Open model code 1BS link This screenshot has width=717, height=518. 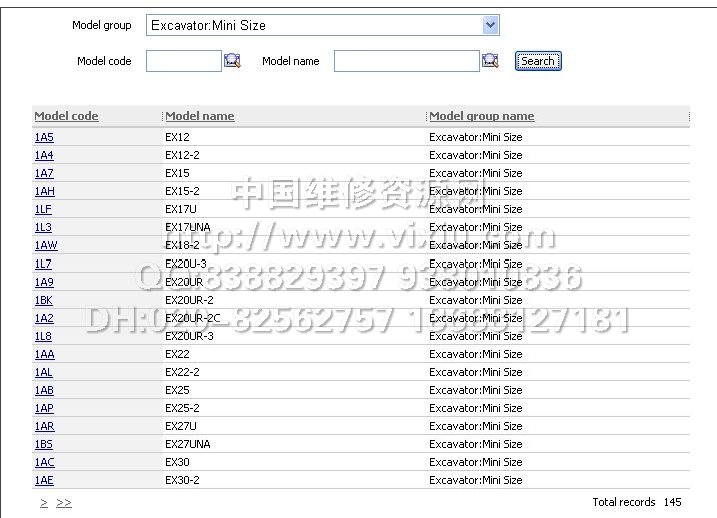pos(44,444)
